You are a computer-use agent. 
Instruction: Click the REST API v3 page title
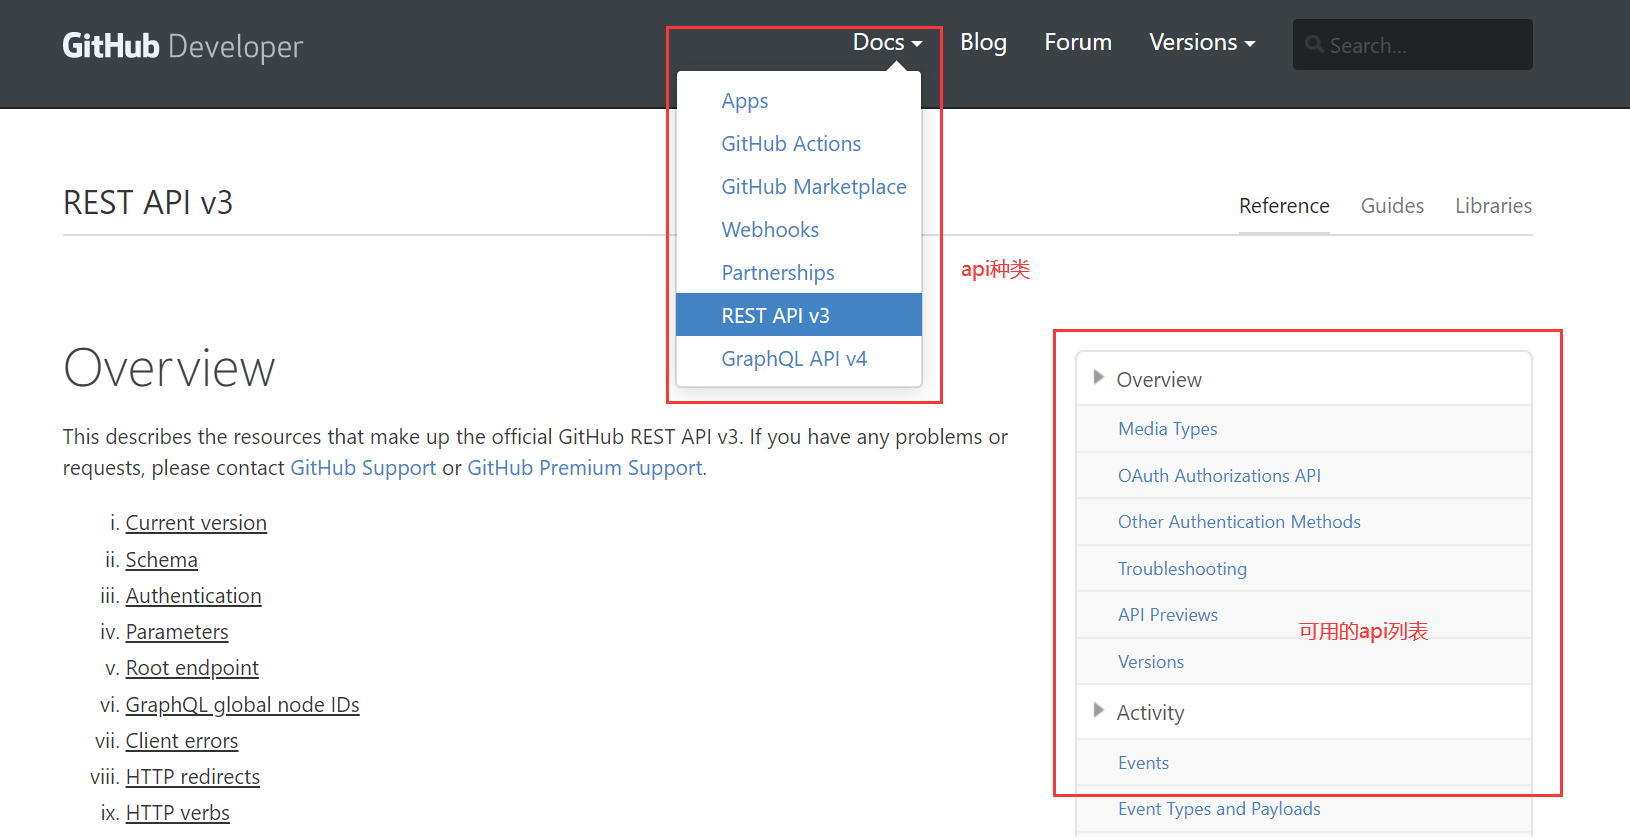coord(148,203)
